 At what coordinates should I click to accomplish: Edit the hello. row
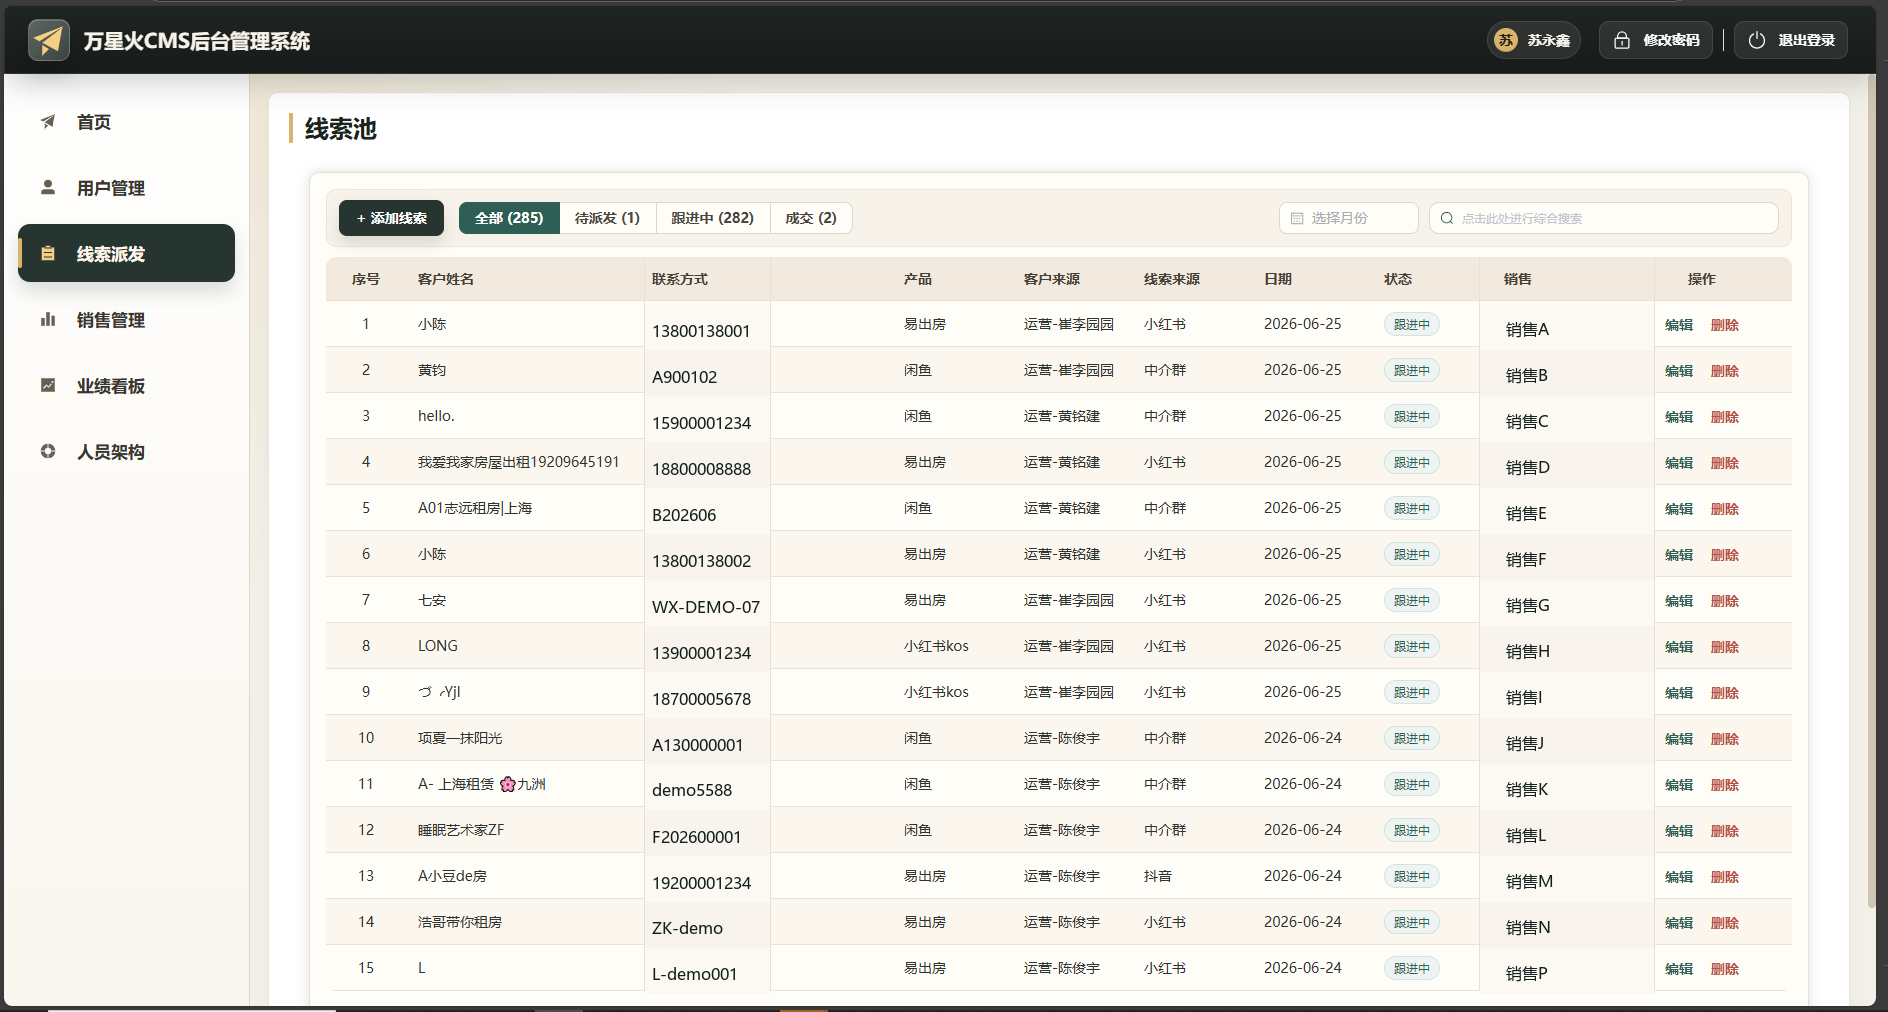[x=1679, y=417]
